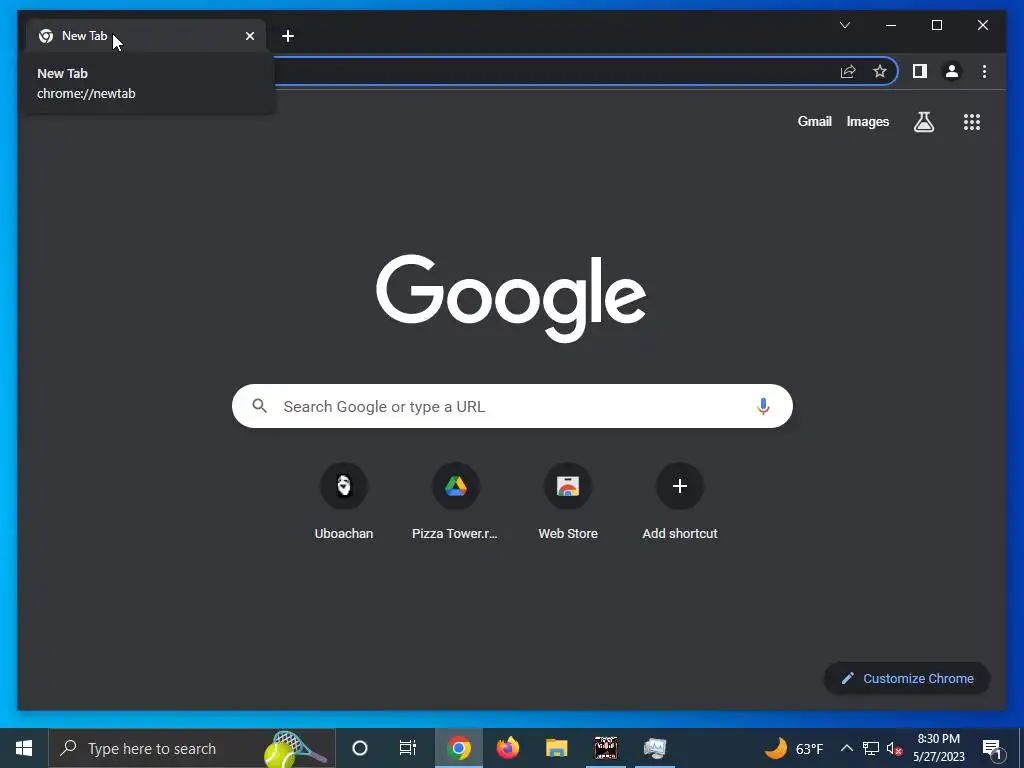
Task: Open the monitor app taskbar icon
Action: (x=654, y=748)
